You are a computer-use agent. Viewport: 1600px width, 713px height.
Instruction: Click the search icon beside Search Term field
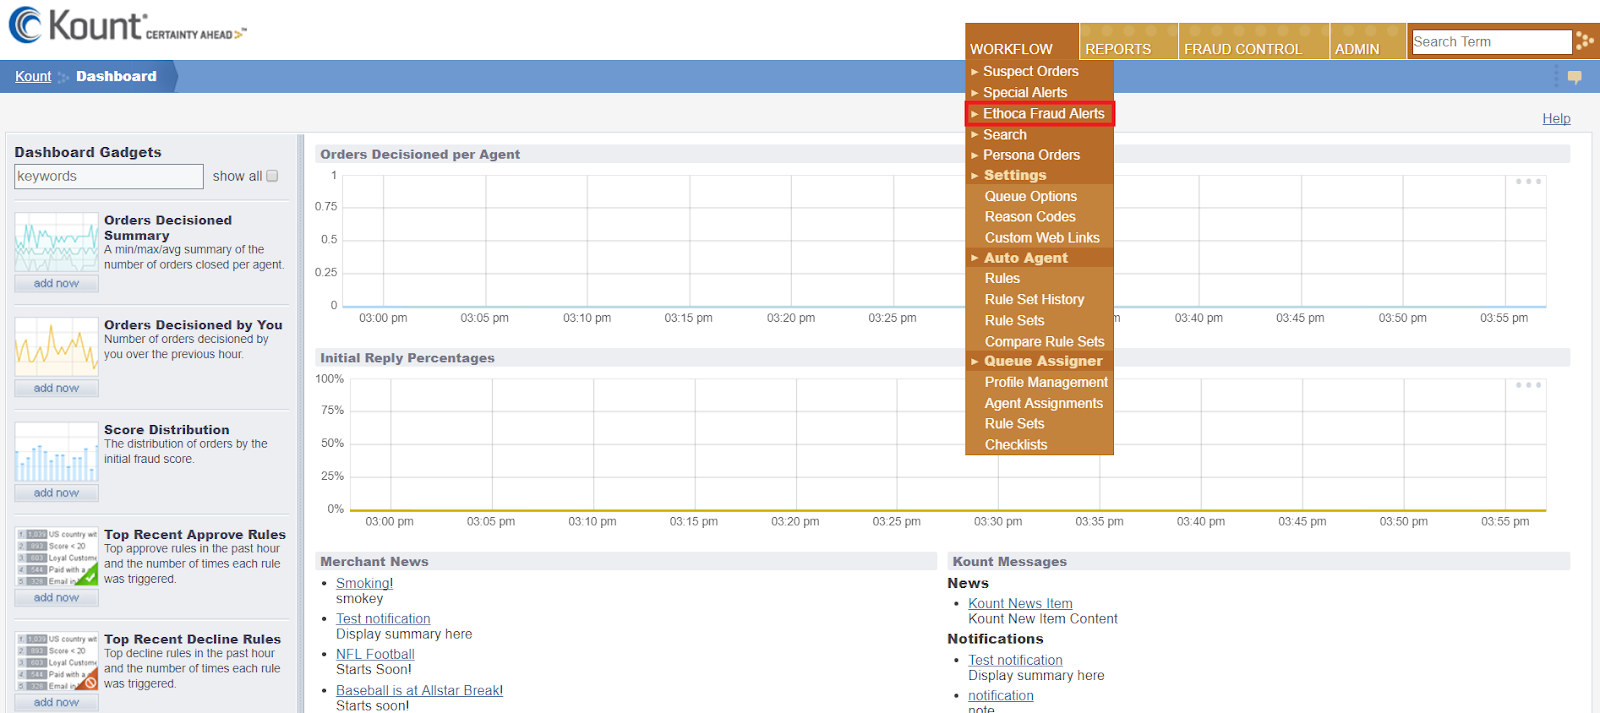tap(1585, 41)
